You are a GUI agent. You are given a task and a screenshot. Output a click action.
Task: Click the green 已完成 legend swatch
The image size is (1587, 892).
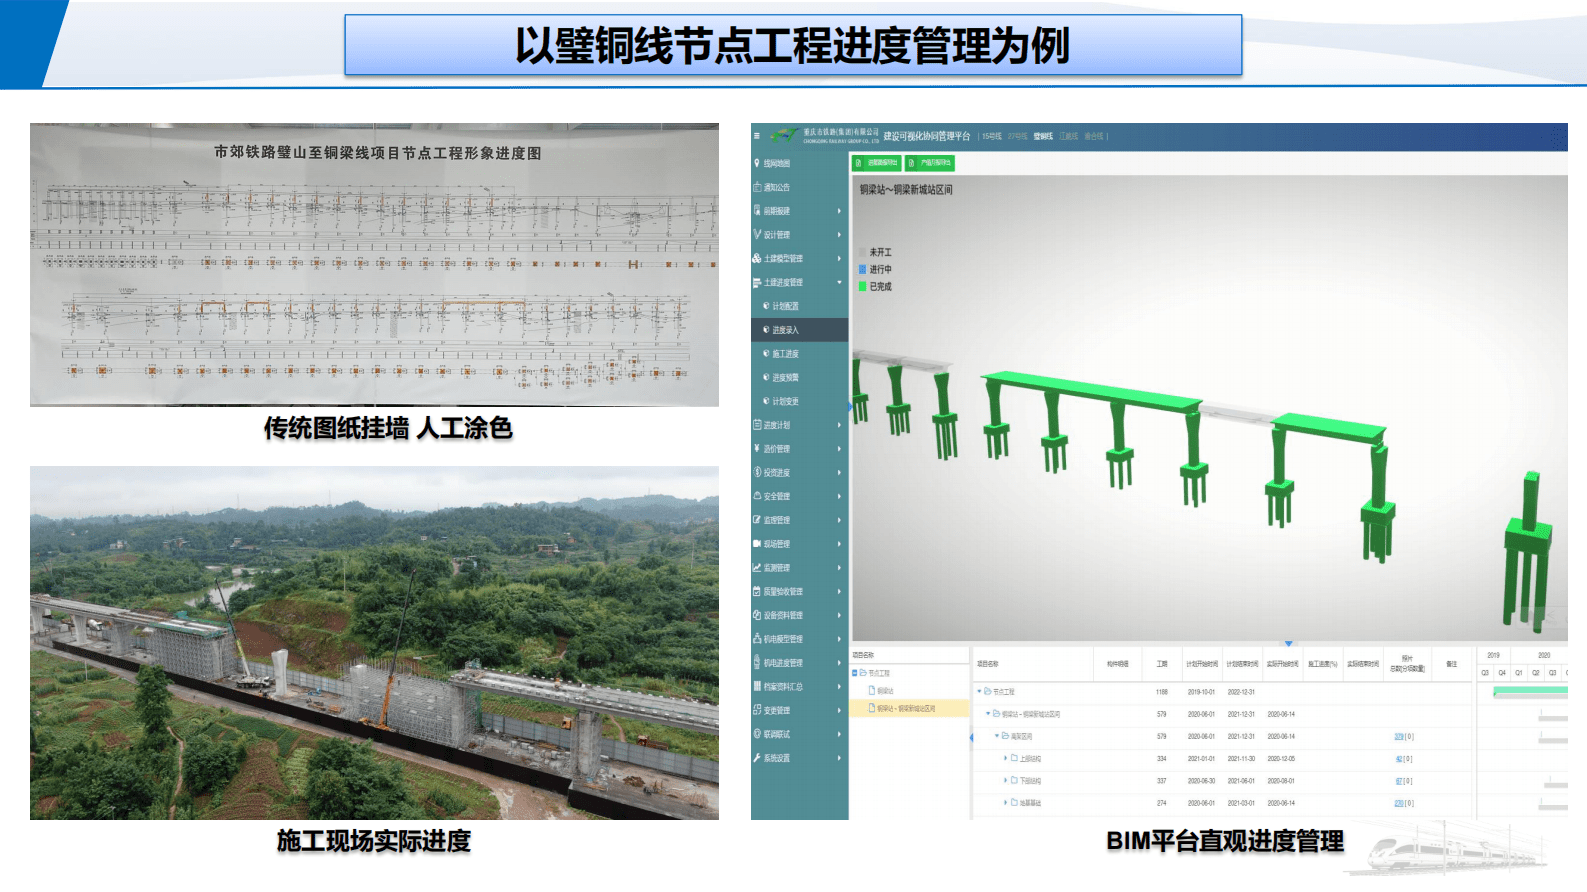[x=862, y=286]
